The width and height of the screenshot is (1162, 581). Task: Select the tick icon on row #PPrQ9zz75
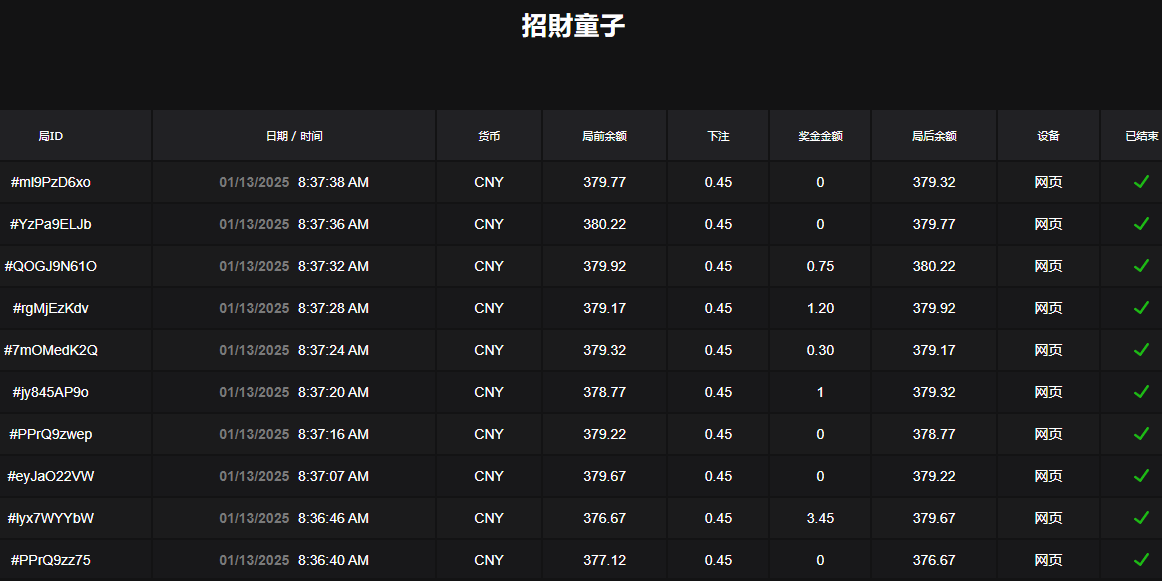tap(1139, 560)
